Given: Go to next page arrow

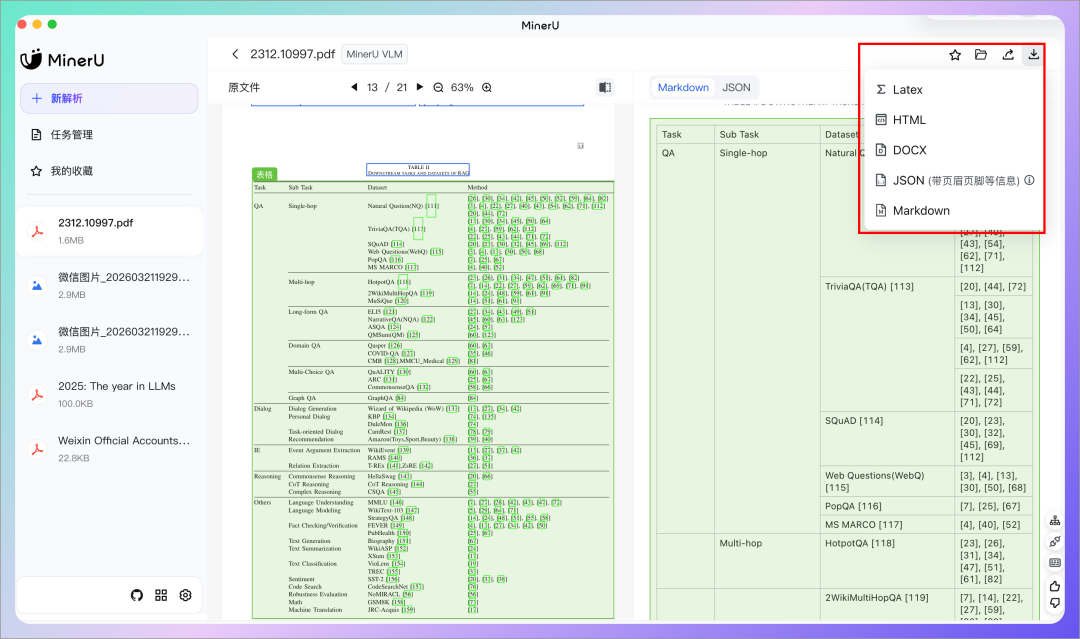Looking at the screenshot, I should point(419,87).
